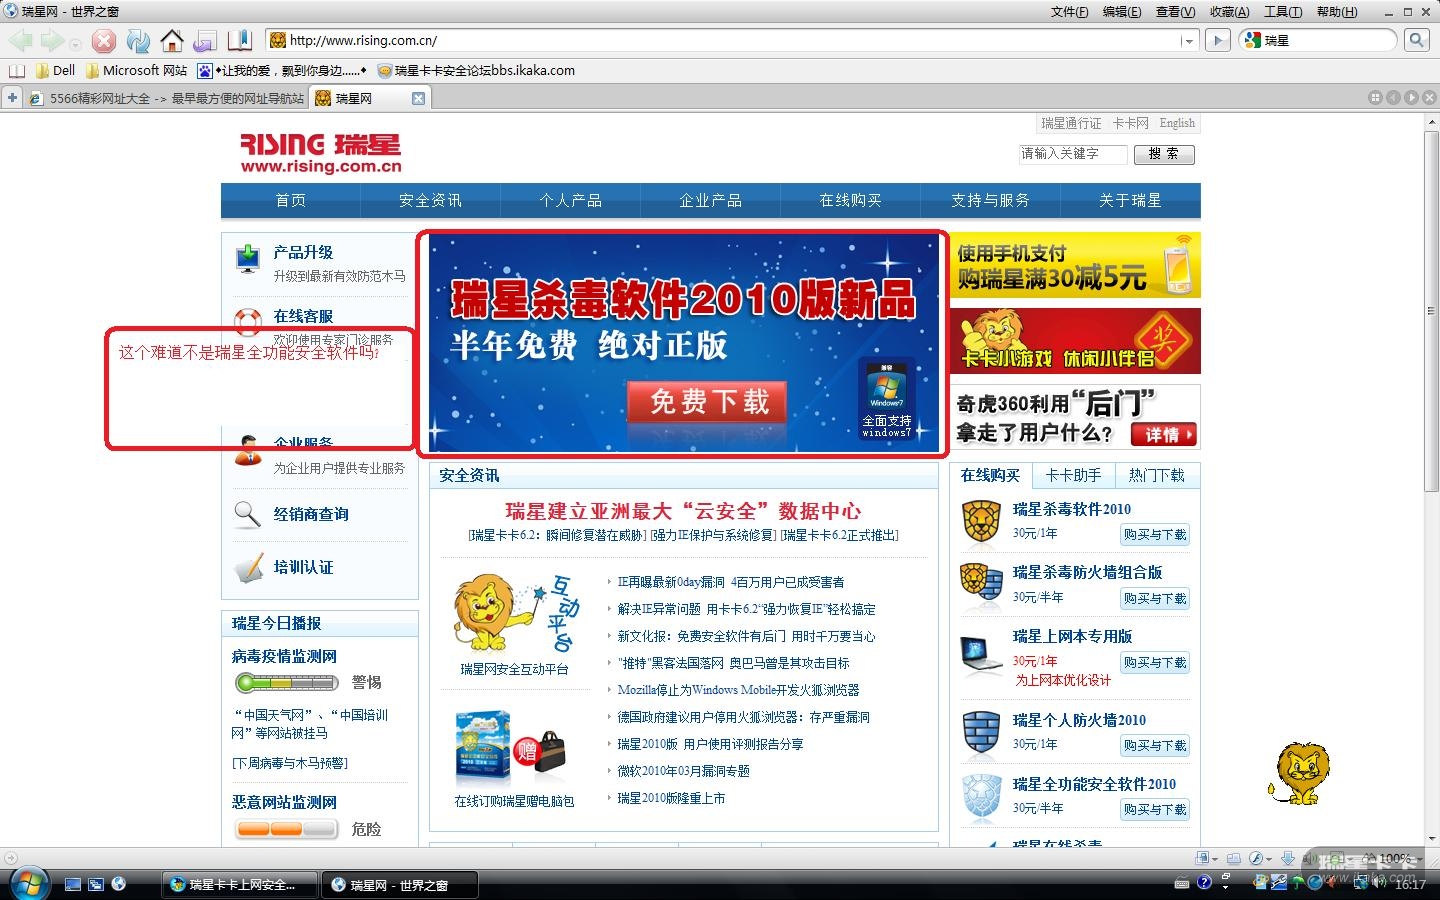
Task: Click the 免费下载 button on the banner
Action: click(707, 402)
